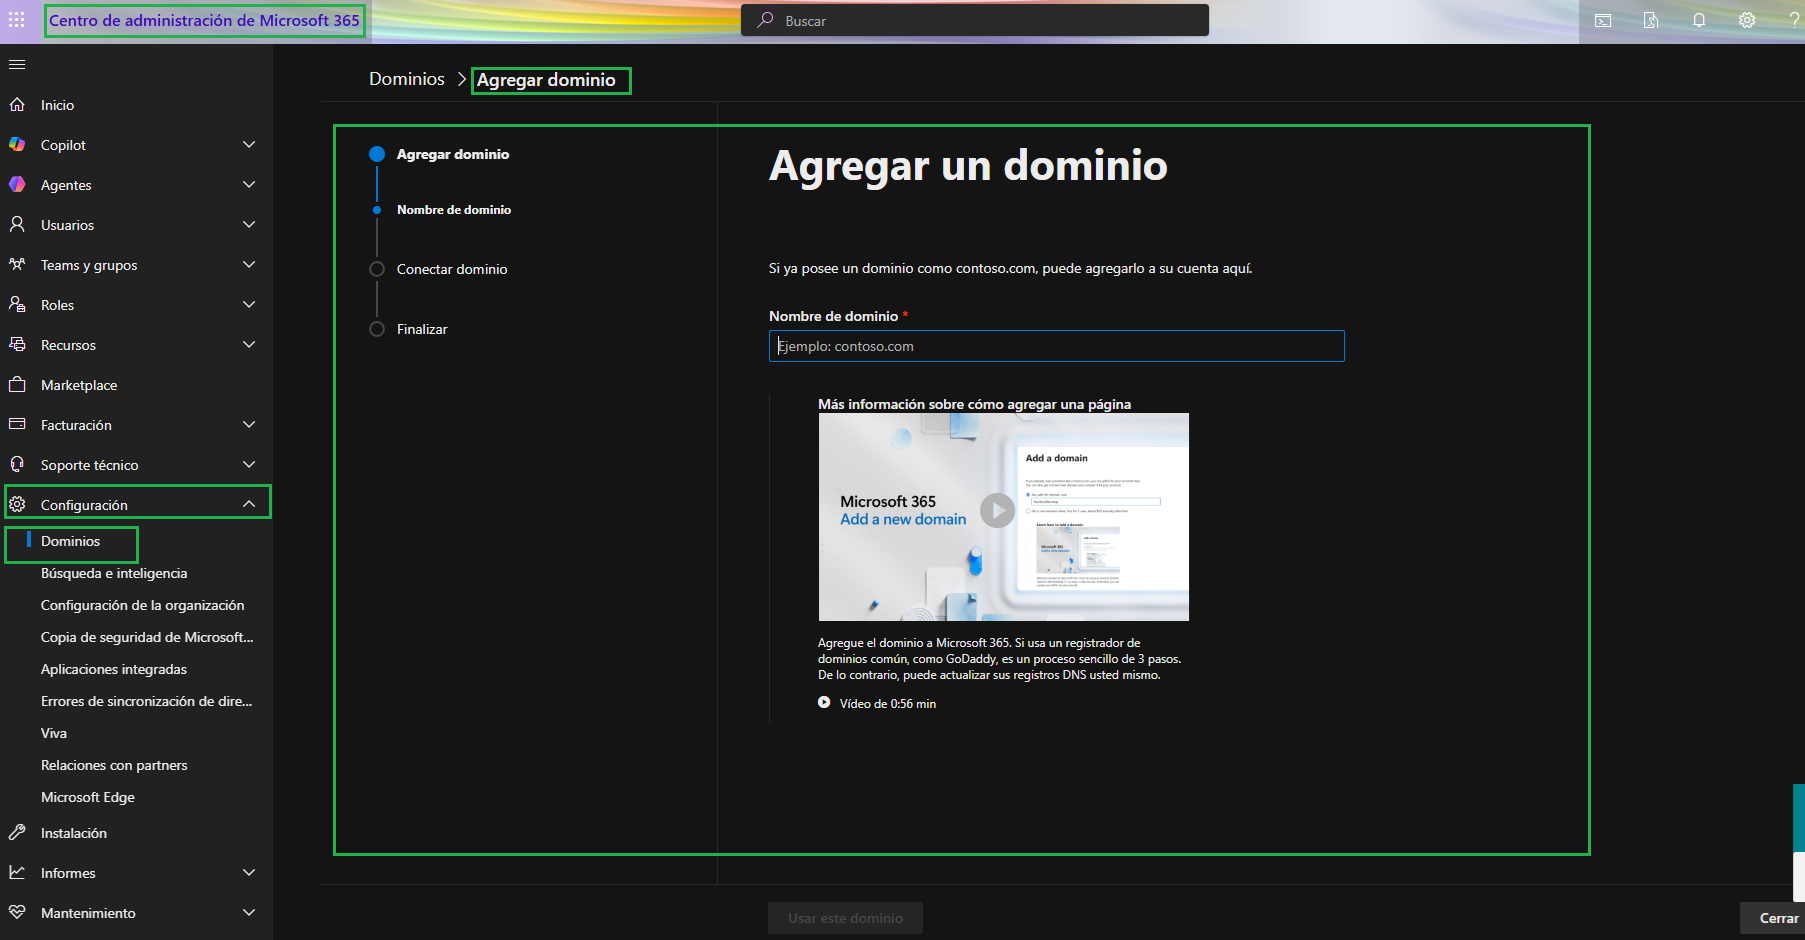Open Cloud Shell icon in header
The height and width of the screenshot is (940, 1805).
[x=1603, y=21]
